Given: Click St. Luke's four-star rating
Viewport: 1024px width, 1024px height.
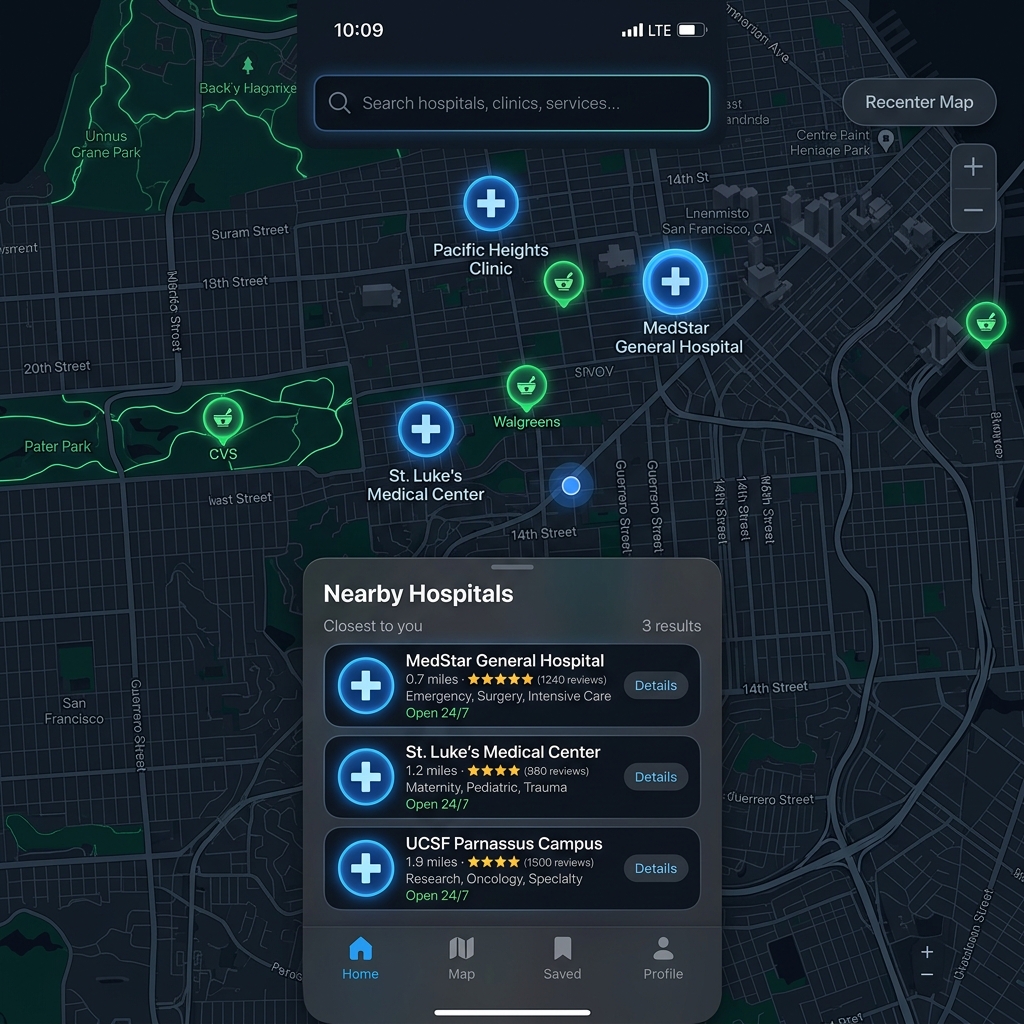Looking at the screenshot, I should tap(494, 771).
